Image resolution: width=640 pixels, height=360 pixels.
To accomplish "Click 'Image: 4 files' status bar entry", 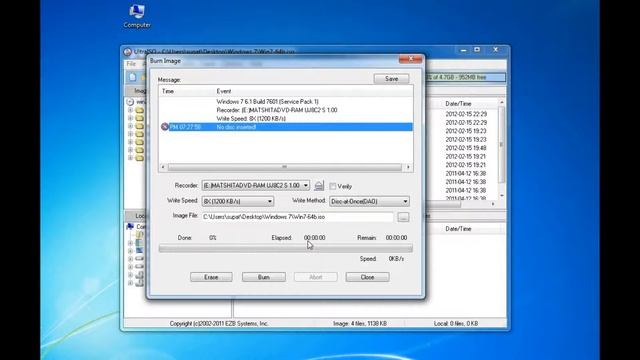I will coord(360,324).
